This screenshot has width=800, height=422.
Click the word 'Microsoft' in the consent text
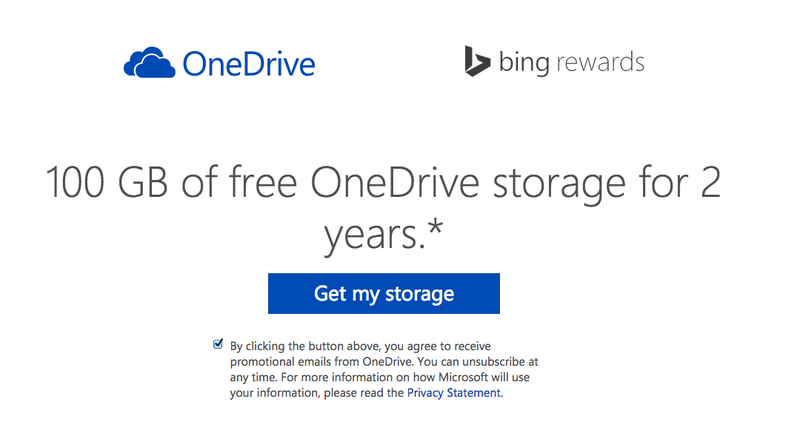pos(463,377)
